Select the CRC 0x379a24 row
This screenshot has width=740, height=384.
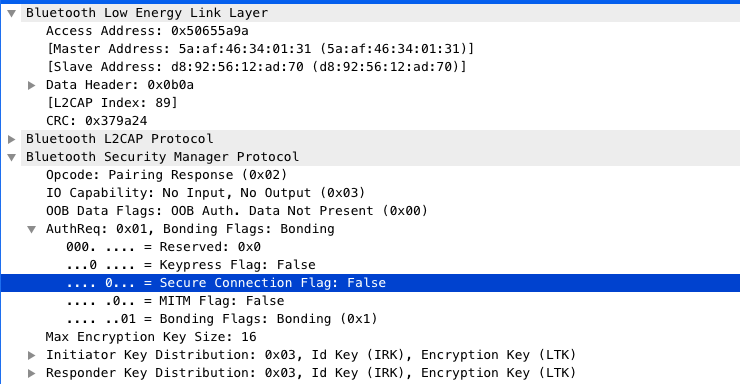(370, 121)
